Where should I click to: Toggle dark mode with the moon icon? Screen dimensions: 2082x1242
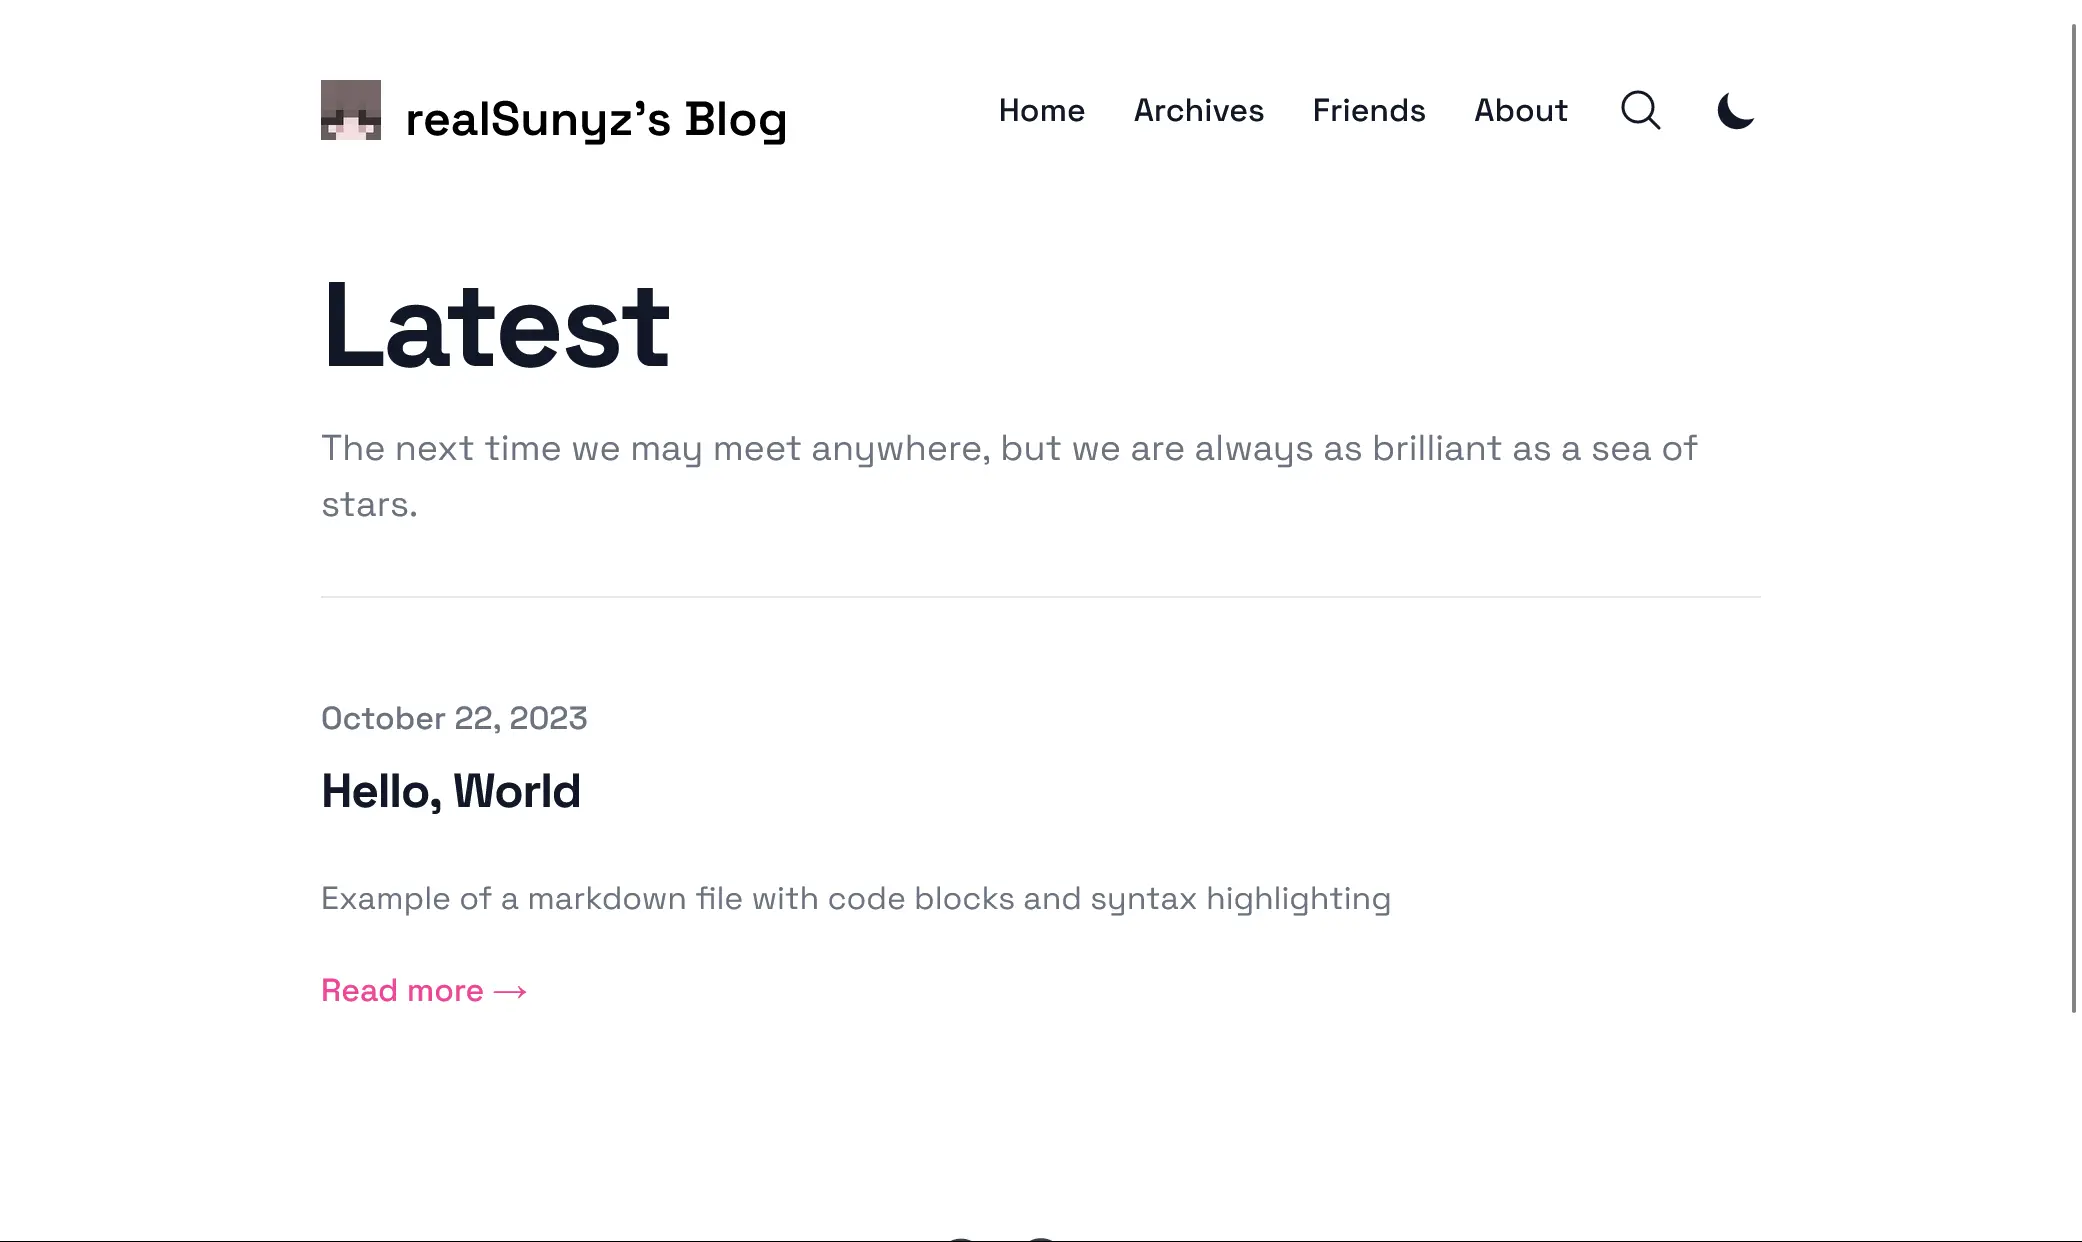[x=1735, y=110]
